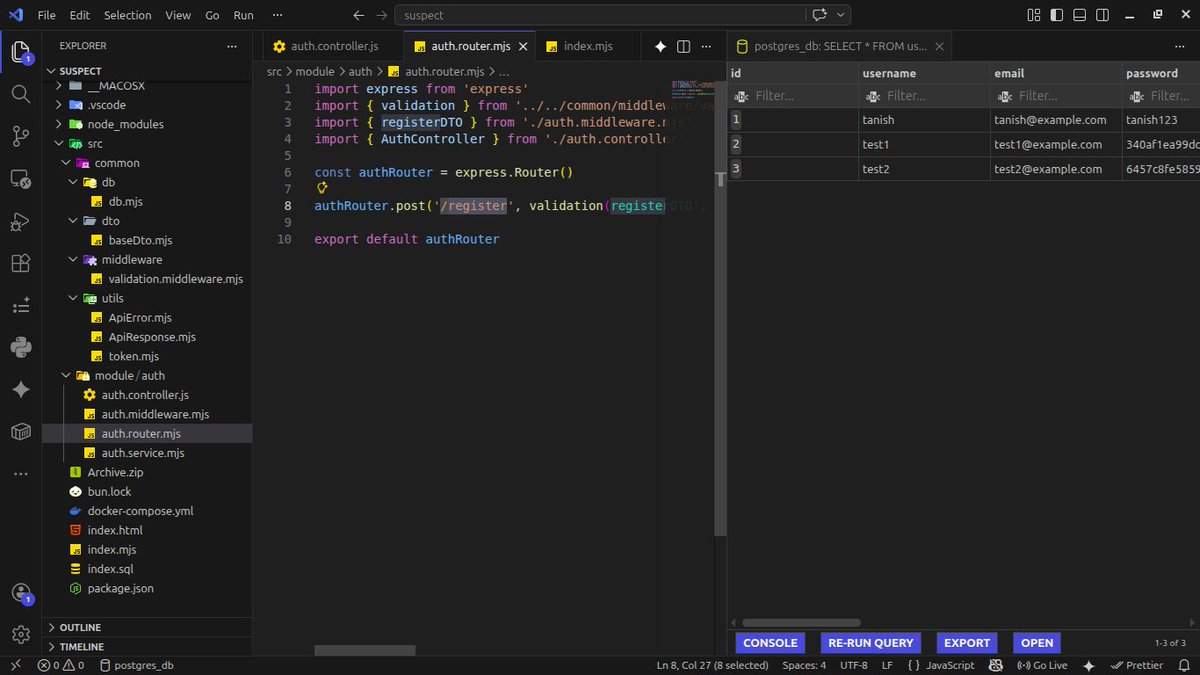1200x675 pixels.
Task: Open errors and warnings count in the status bar
Action: 61,665
